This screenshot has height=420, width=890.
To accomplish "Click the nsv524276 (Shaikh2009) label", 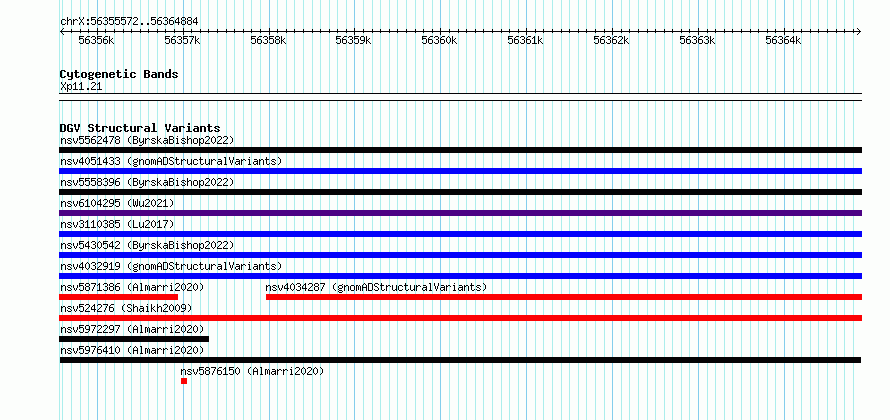I will tap(126, 308).
